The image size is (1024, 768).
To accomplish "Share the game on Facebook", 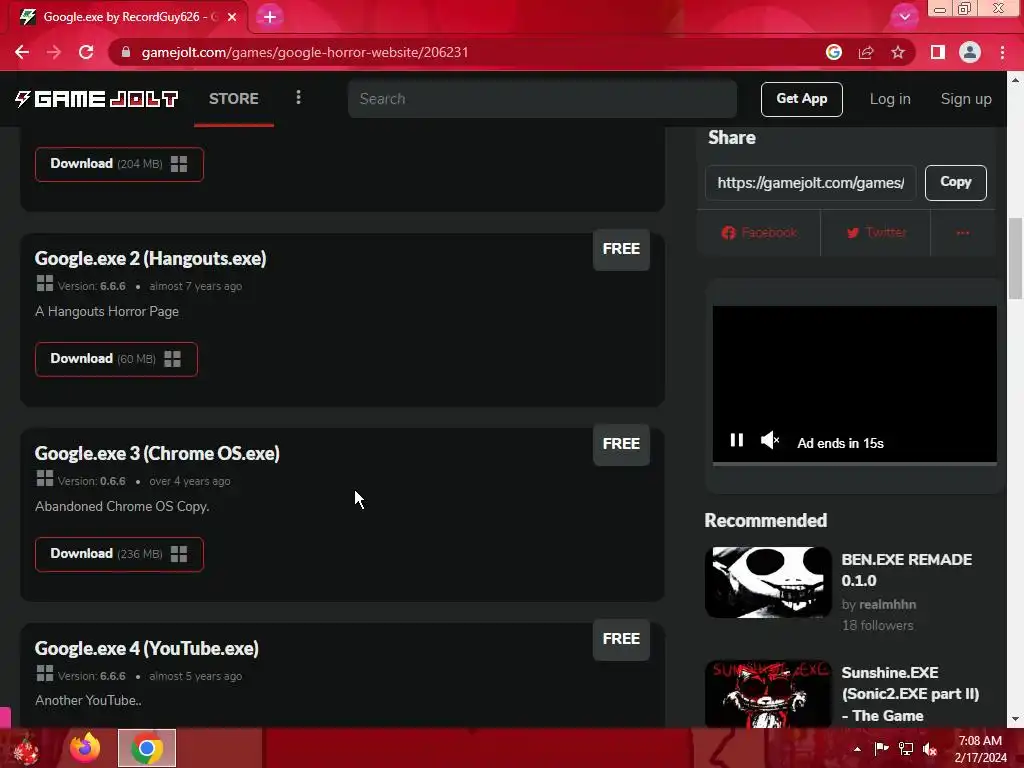I will click(x=759, y=232).
